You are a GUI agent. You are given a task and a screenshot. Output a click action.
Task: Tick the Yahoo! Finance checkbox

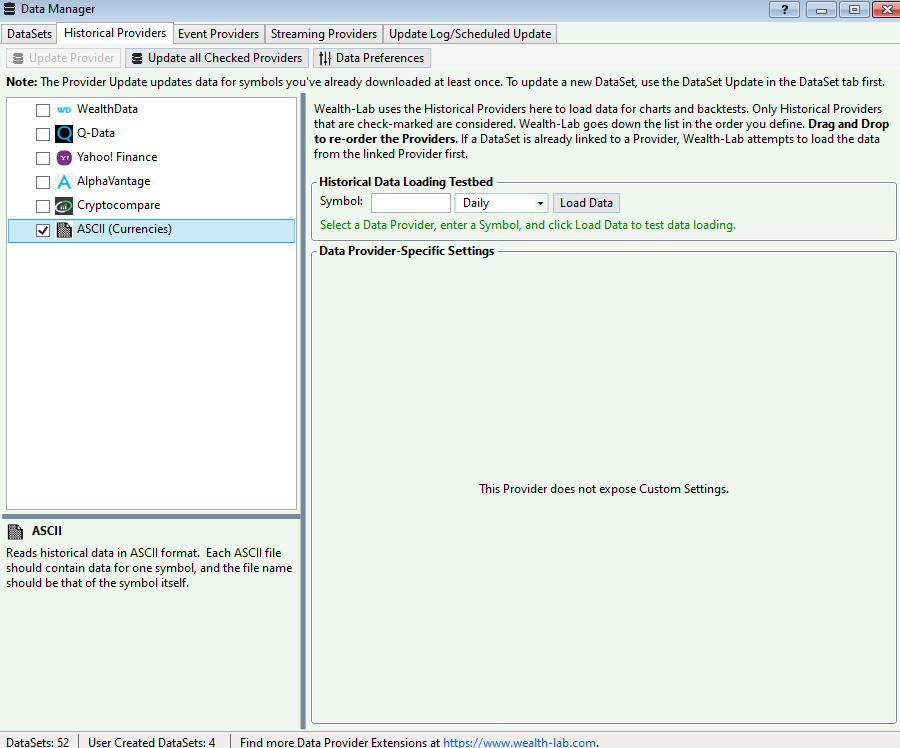click(43, 158)
